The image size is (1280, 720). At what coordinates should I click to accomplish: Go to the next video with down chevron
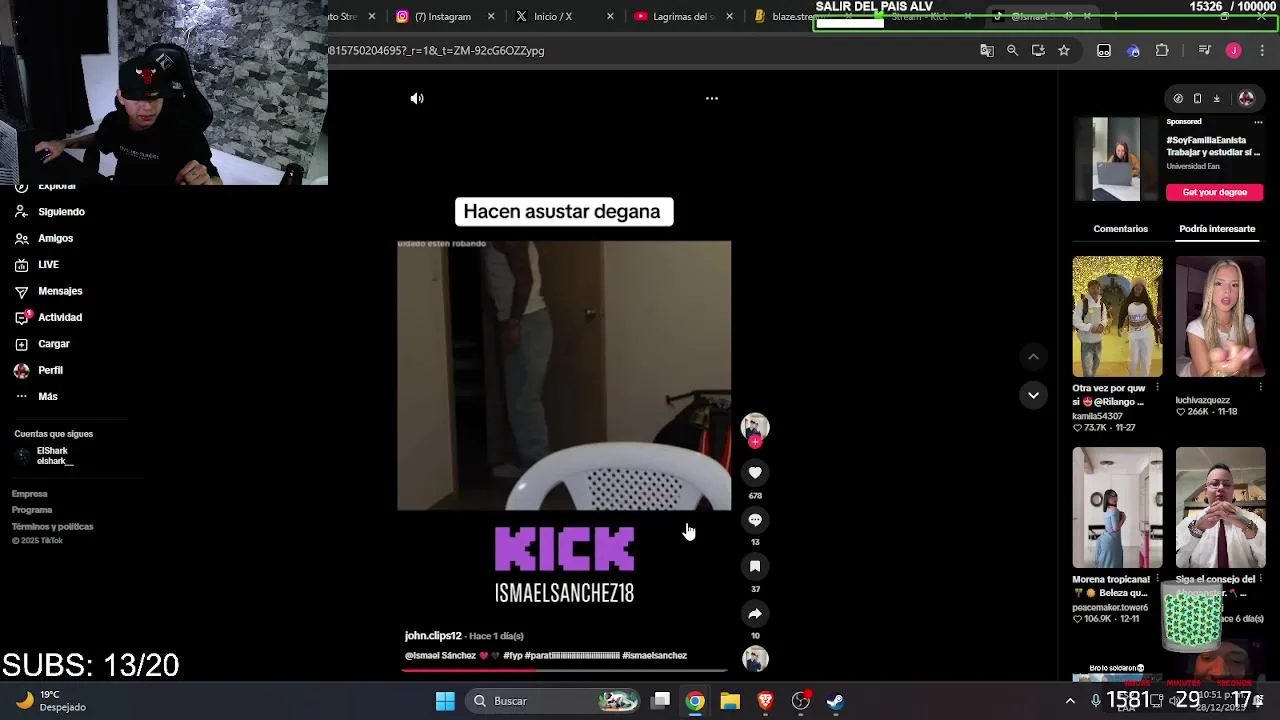coord(1033,395)
